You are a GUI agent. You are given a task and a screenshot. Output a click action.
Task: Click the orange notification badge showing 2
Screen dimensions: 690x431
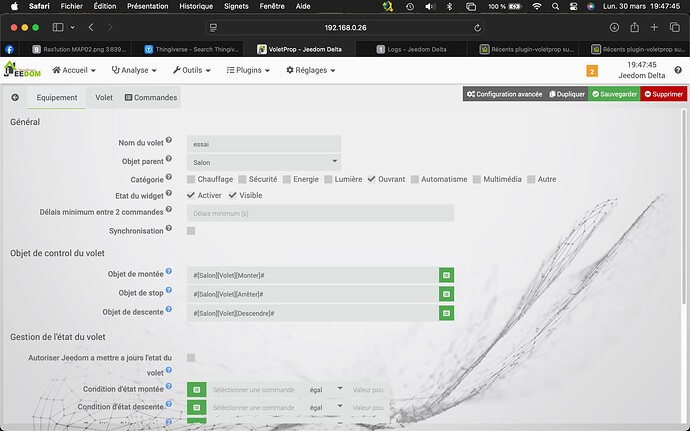click(592, 71)
